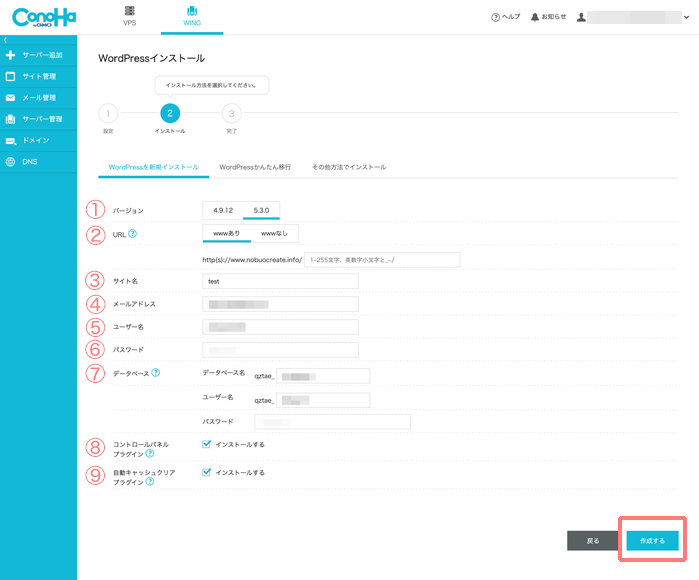Click コントロールパネルプラグイン help icon
This screenshot has width=699, height=580.
150,453
